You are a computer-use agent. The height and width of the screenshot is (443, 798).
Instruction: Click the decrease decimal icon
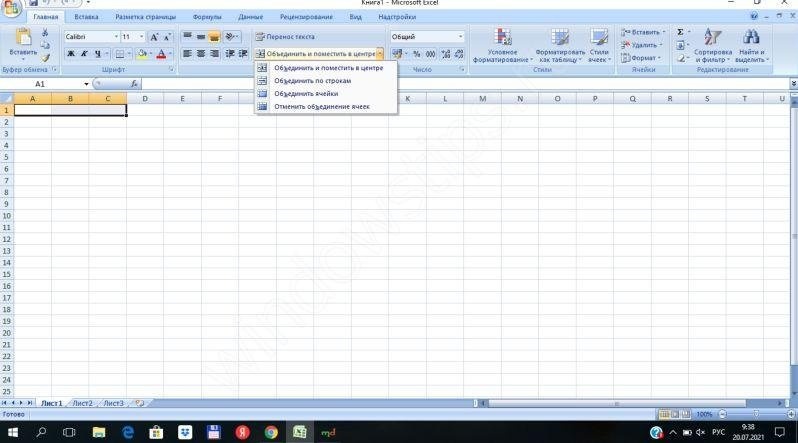[x=459, y=54]
